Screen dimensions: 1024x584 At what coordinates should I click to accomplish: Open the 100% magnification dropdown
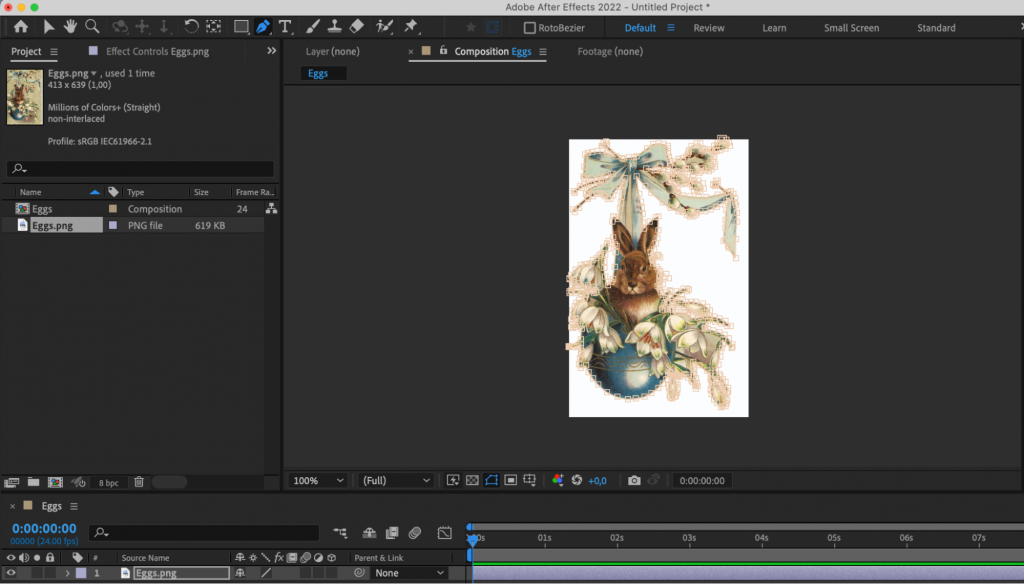click(317, 480)
